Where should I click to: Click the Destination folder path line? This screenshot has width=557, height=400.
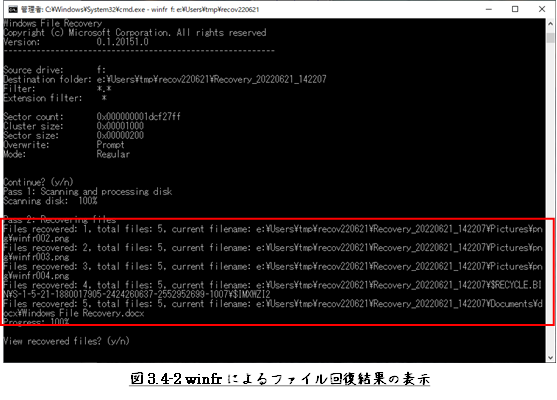pyautogui.click(x=165, y=79)
